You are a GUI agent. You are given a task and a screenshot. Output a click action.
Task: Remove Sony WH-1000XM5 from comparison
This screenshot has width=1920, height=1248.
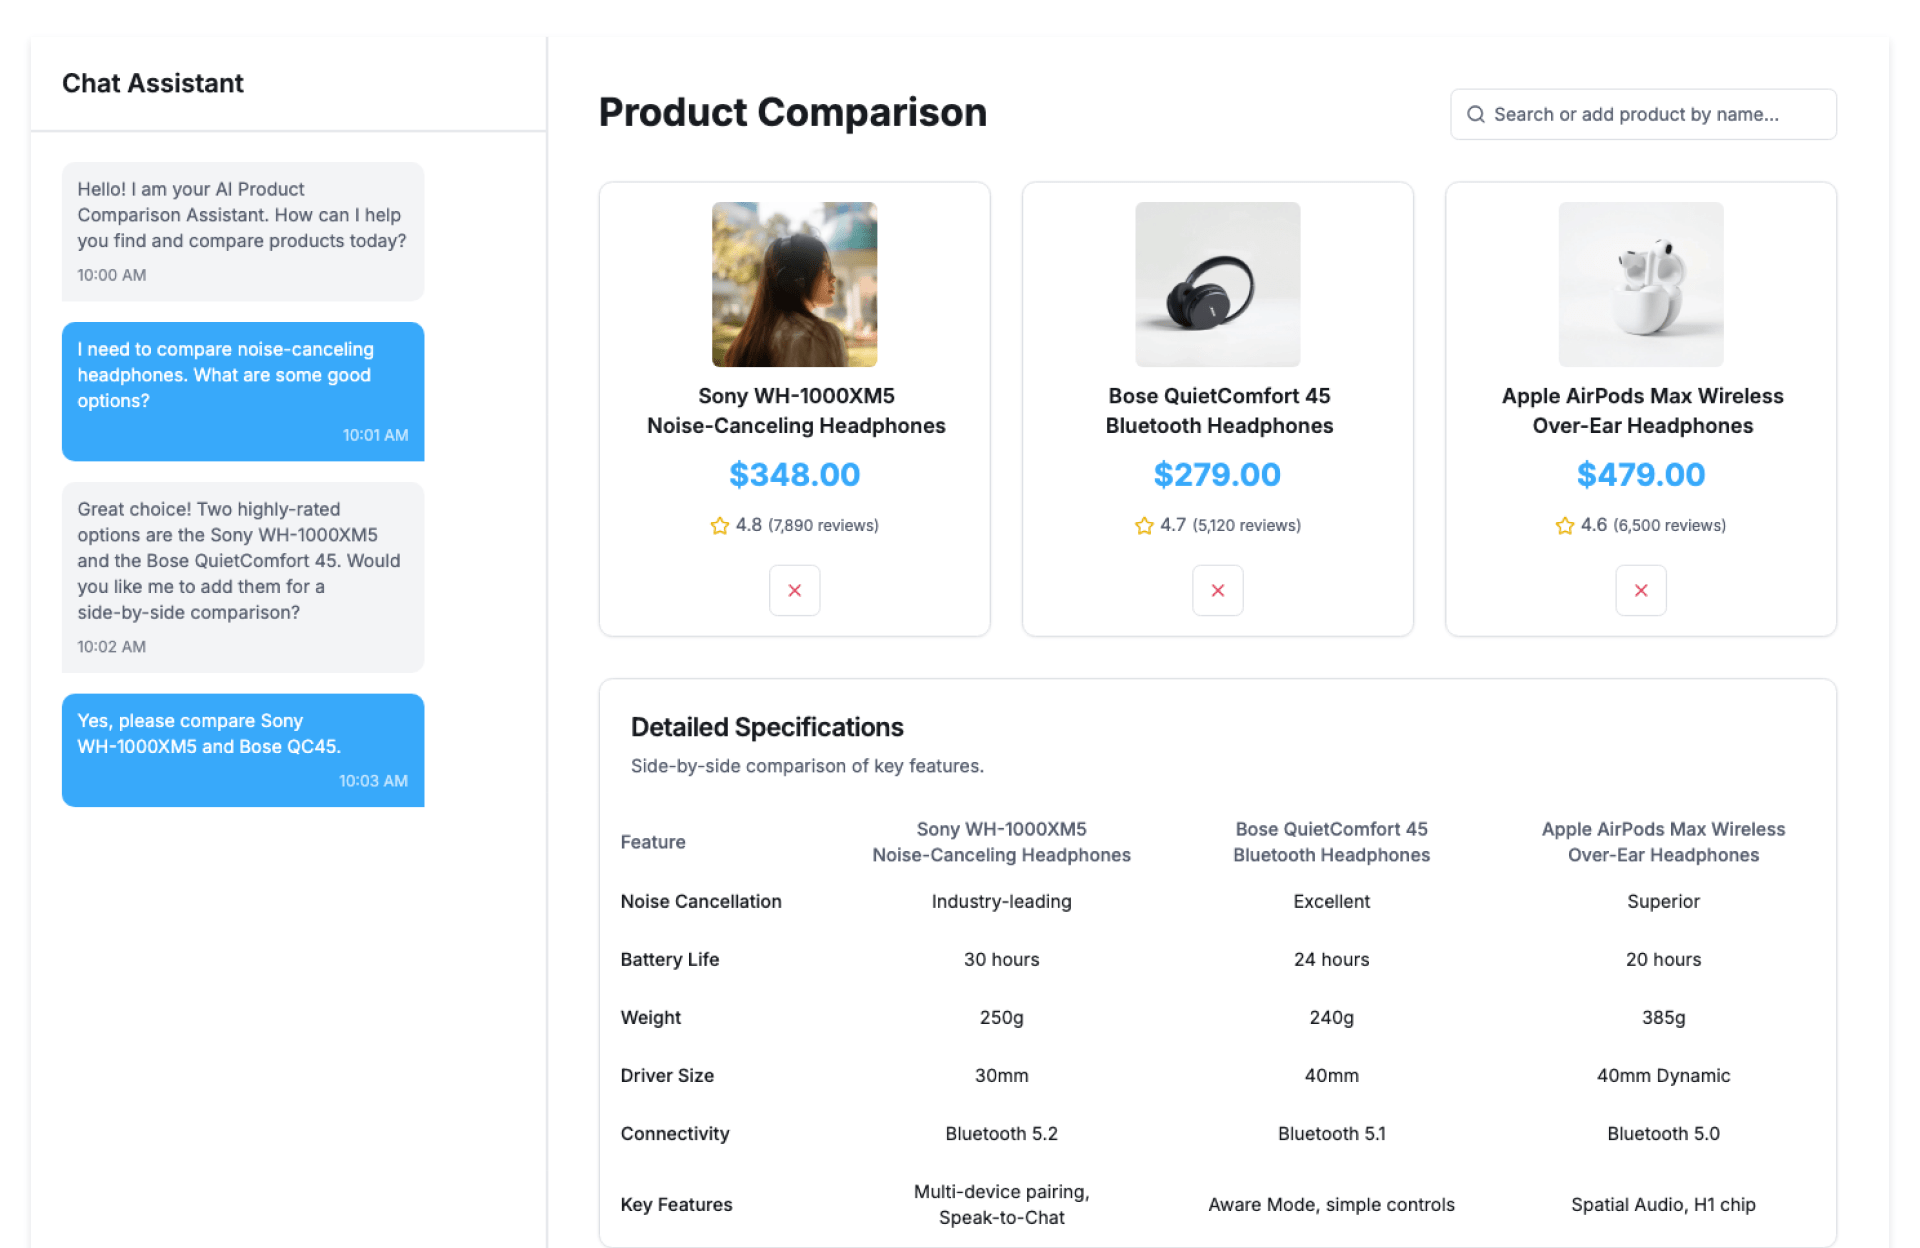[x=794, y=590]
